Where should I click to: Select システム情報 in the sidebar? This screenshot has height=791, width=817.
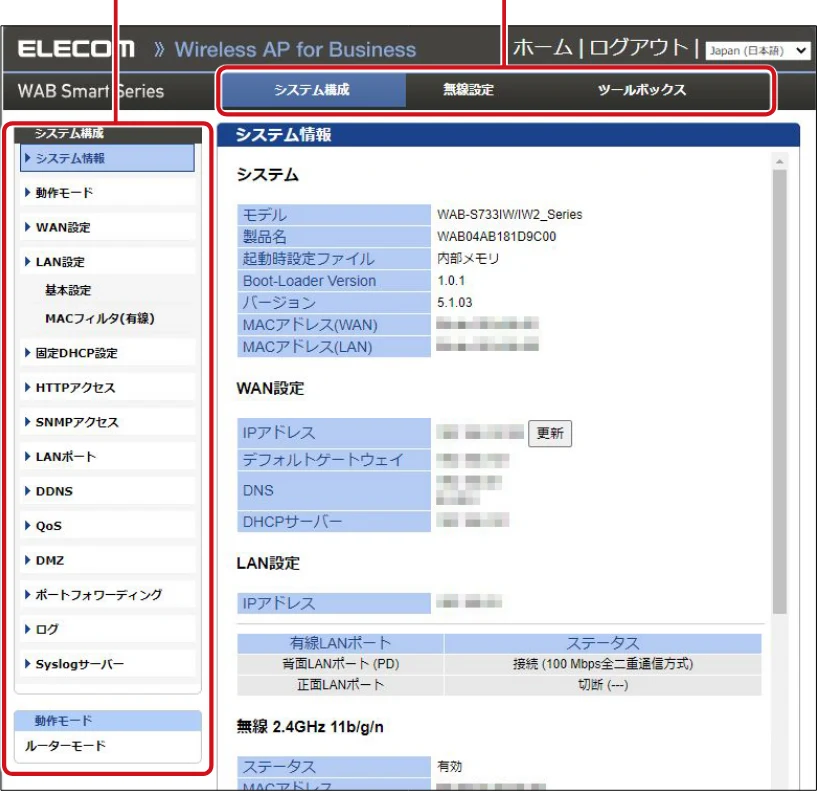click(x=107, y=158)
